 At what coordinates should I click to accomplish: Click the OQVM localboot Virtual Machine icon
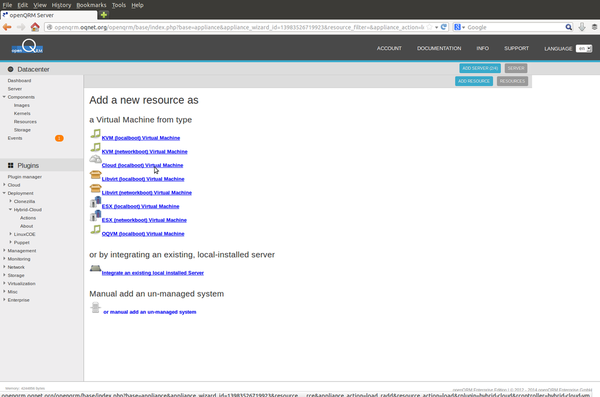pos(95,229)
